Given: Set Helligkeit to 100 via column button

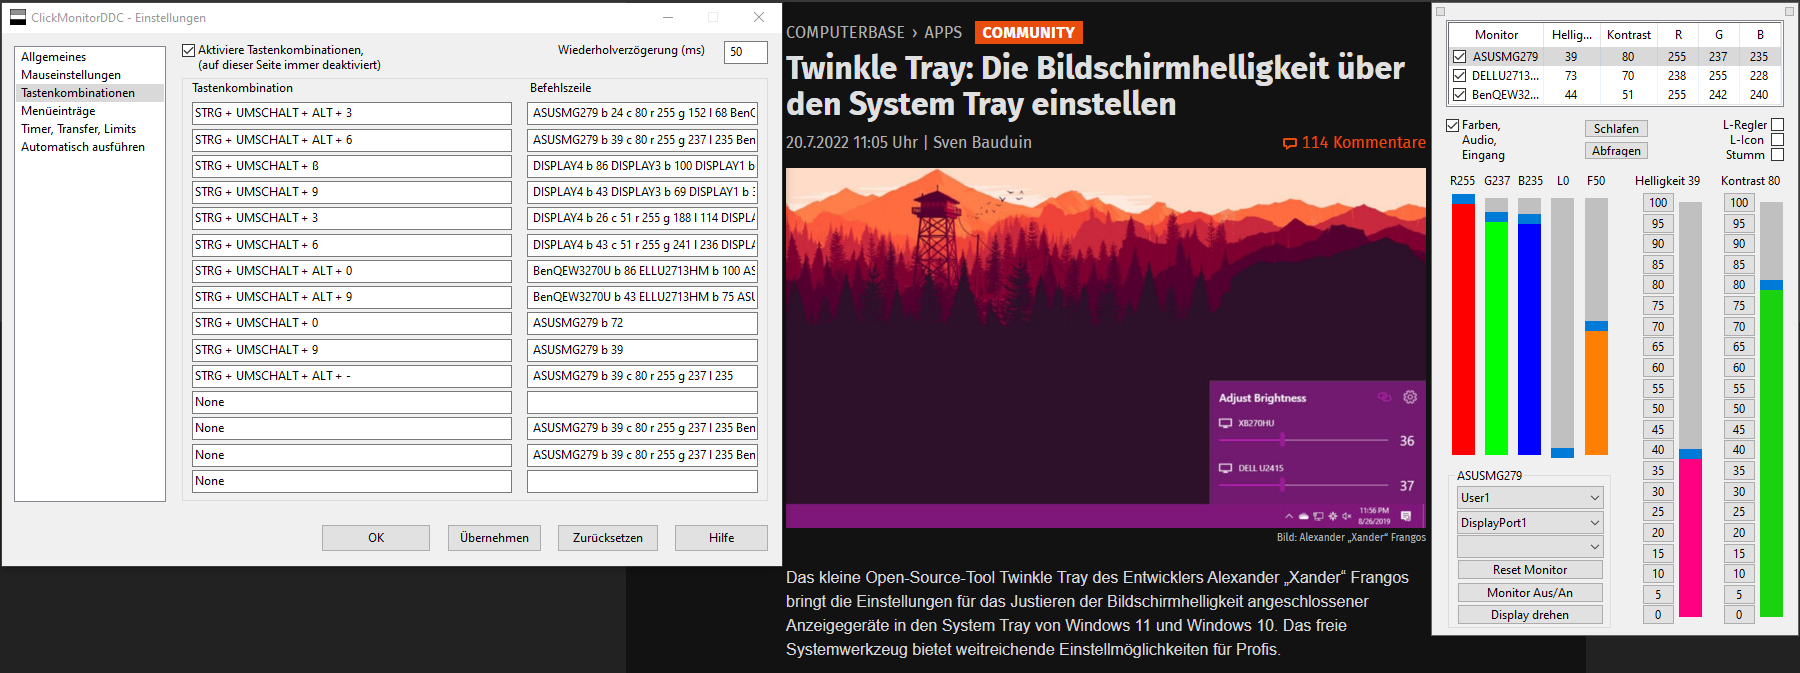Looking at the screenshot, I should point(1658,203).
